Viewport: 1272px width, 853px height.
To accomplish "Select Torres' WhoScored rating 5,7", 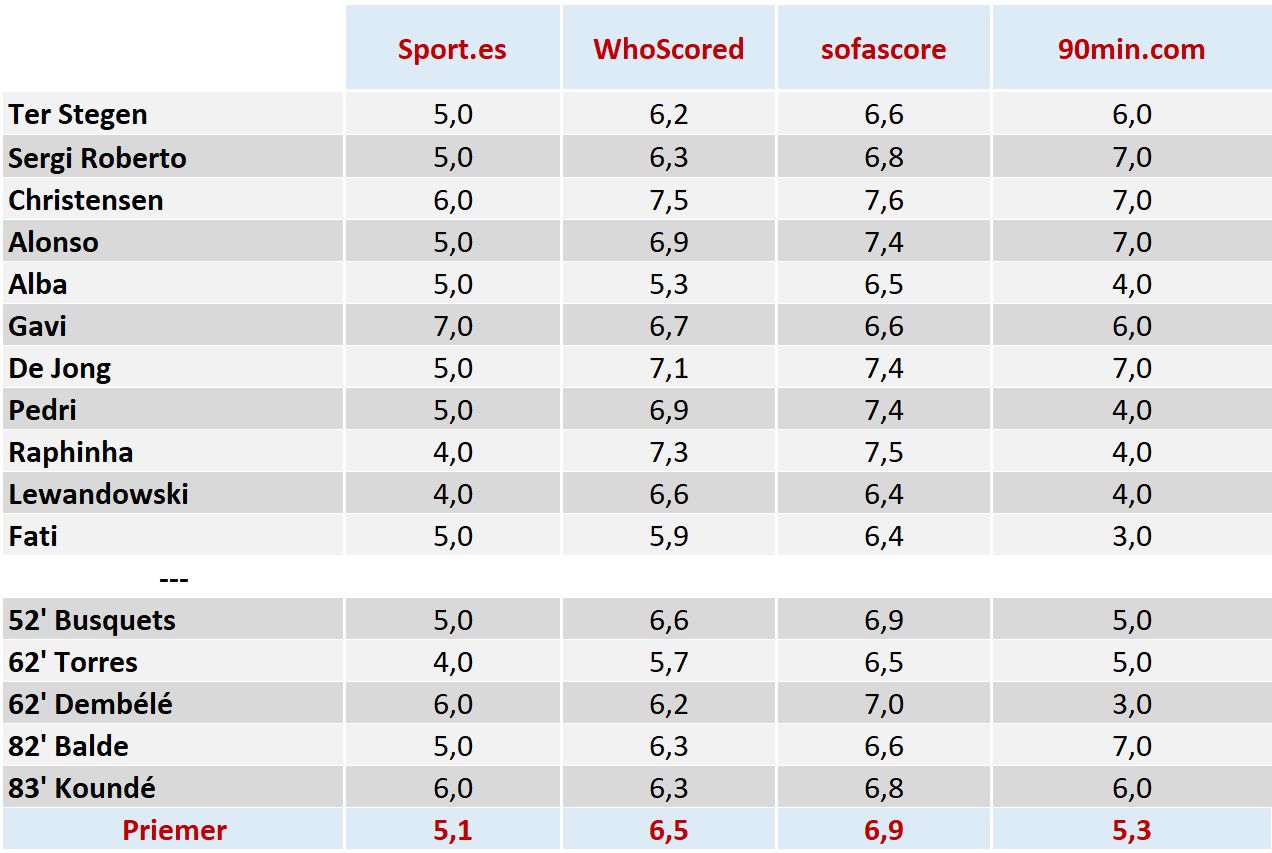I will pos(668,662).
